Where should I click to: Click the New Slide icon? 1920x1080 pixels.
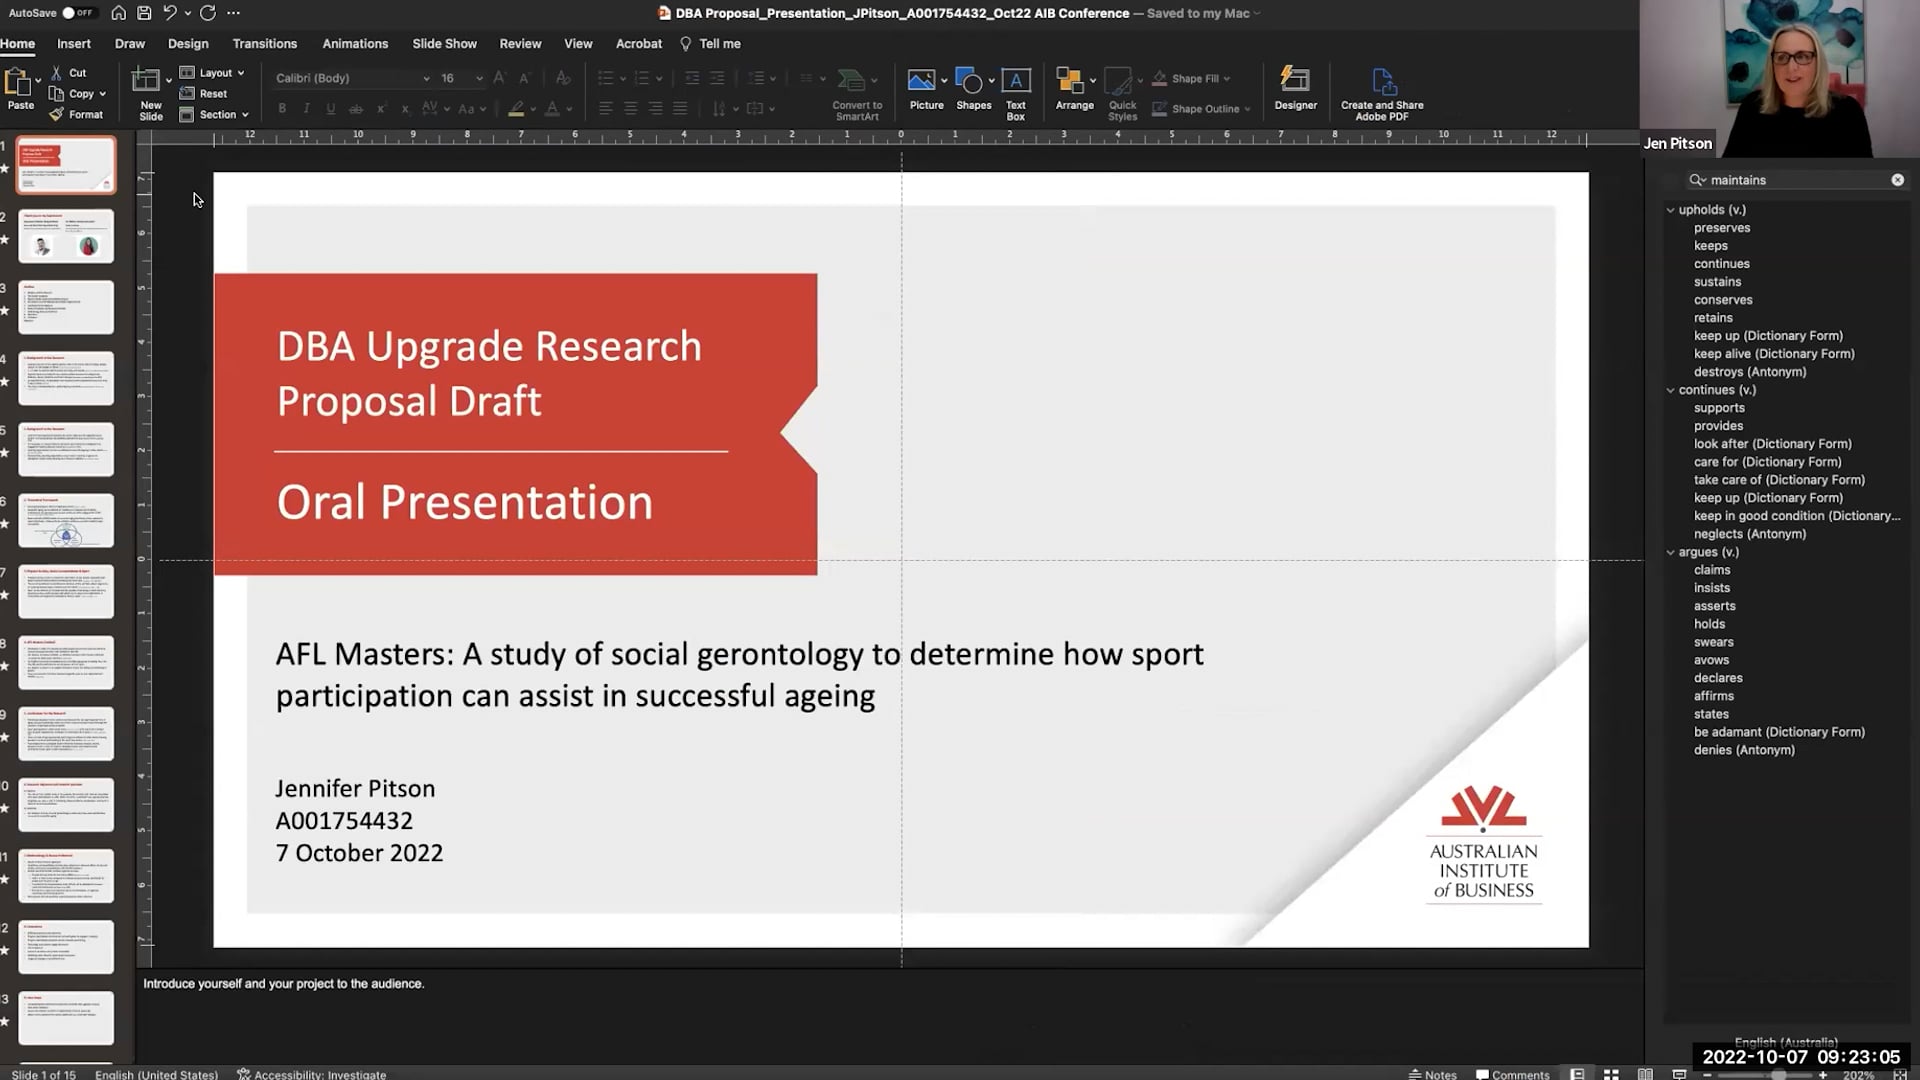click(x=147, y=81)
